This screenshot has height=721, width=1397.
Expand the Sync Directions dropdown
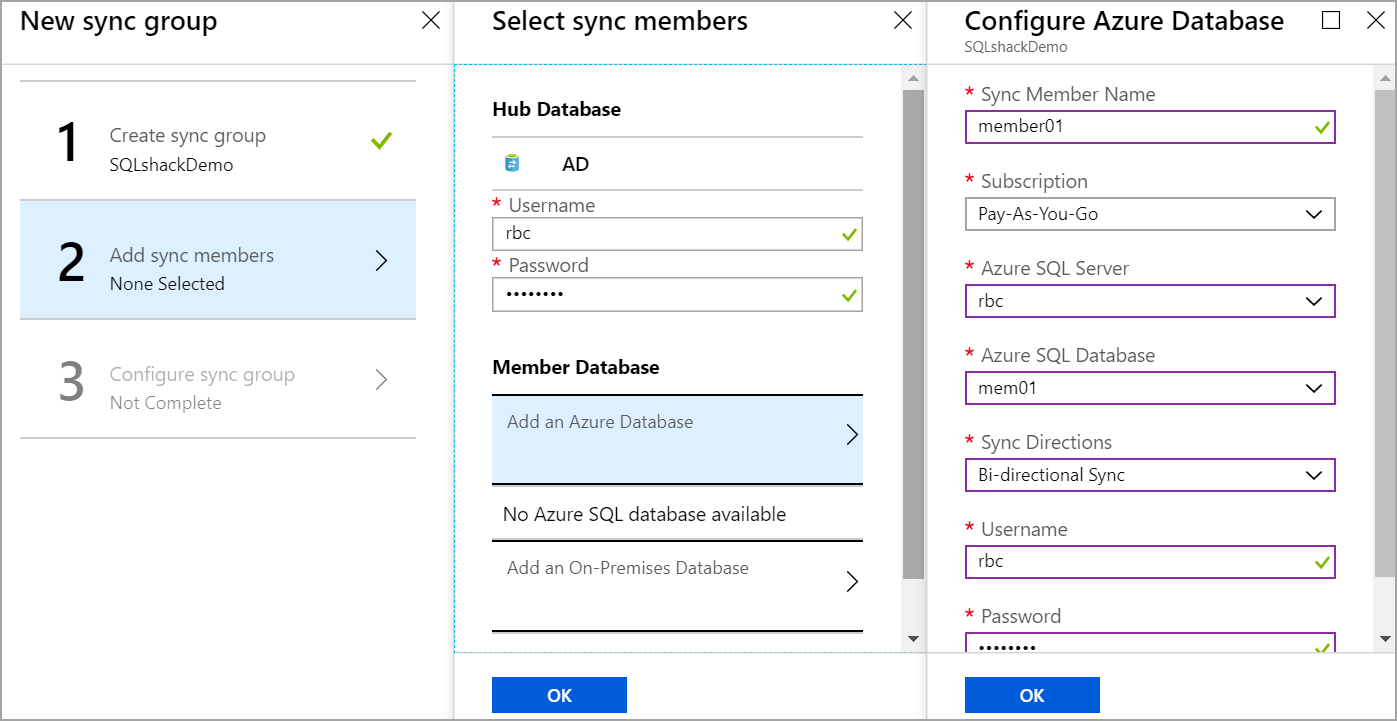pos(1149,475)
